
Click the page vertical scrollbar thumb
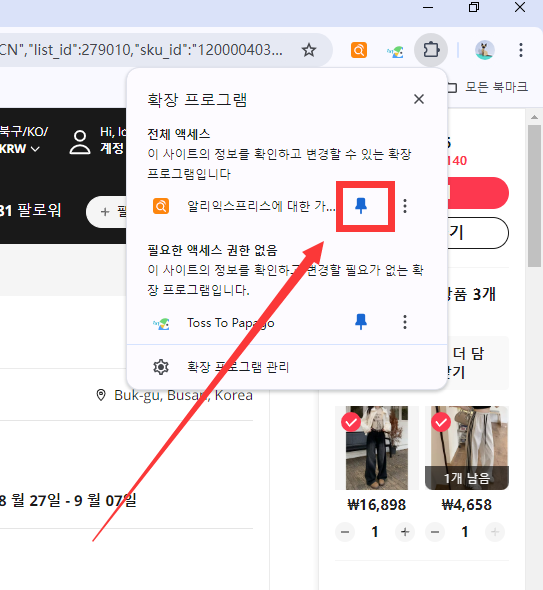click(x=534, y=196)
